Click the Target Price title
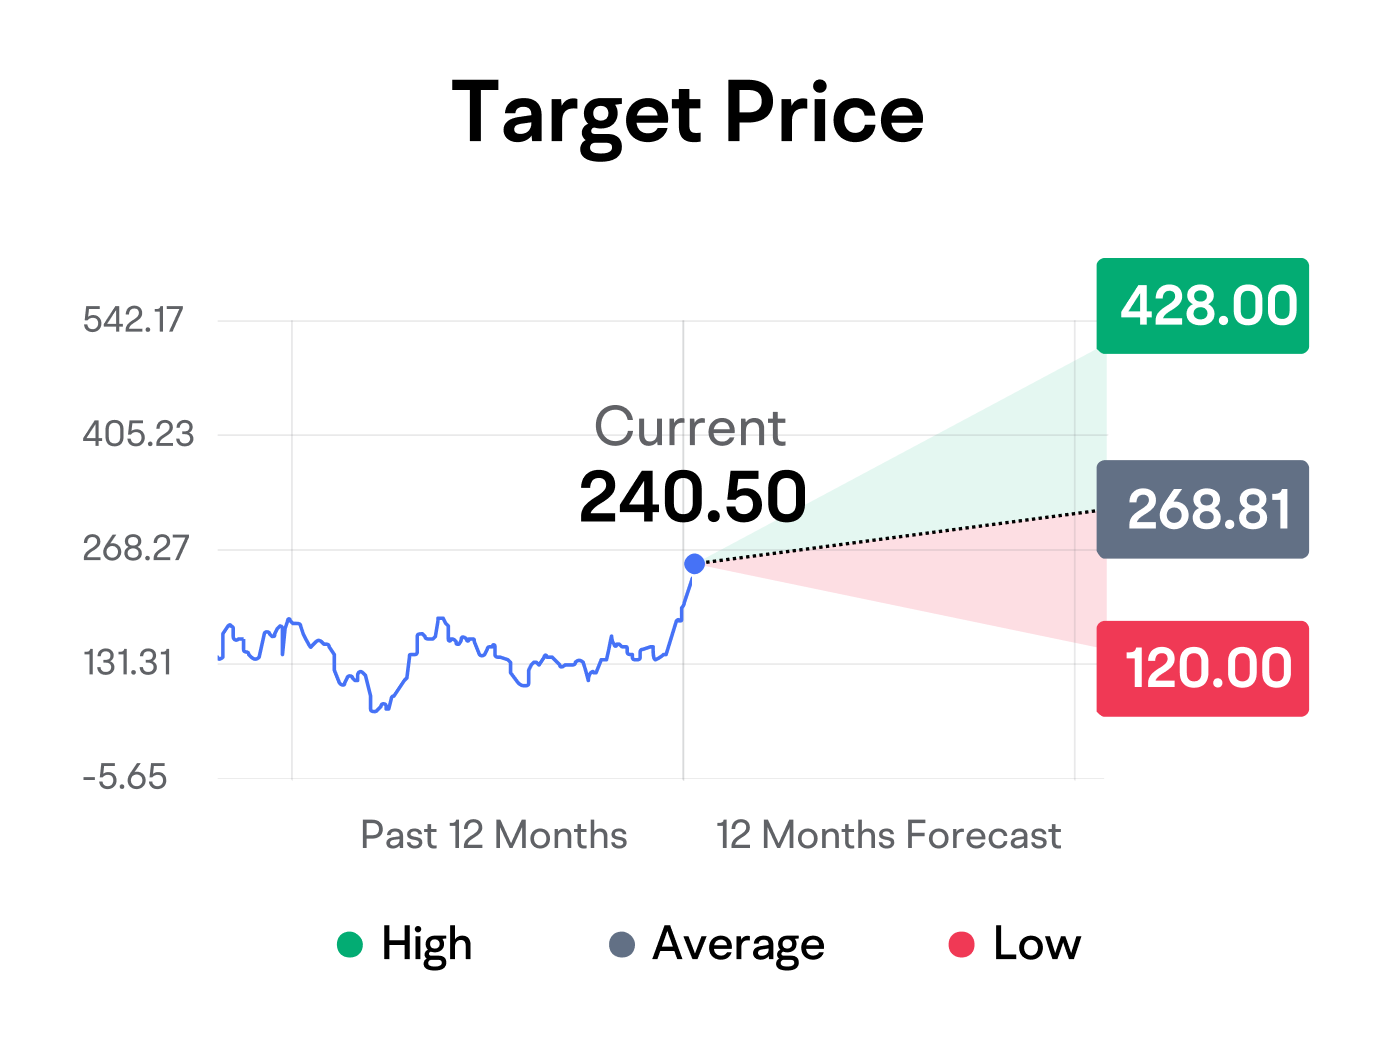 coord(688,113)
